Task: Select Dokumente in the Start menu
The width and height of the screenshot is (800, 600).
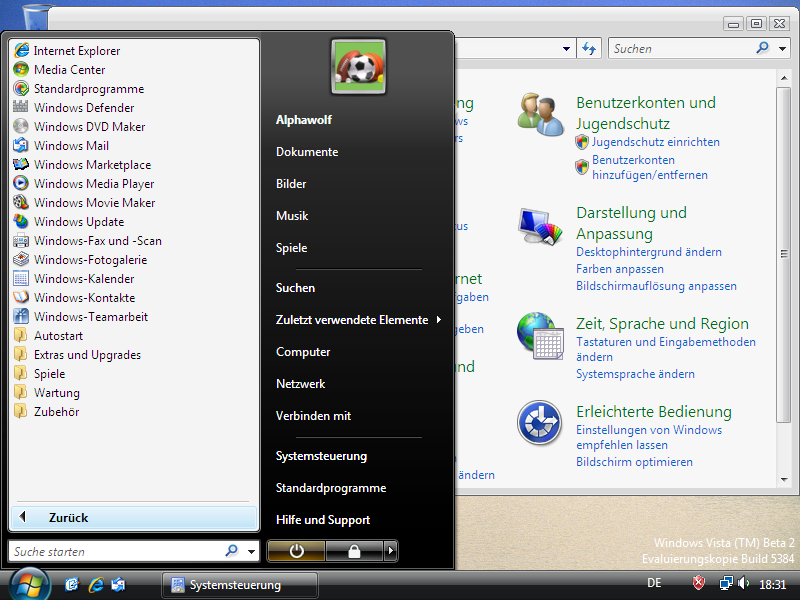Action: click(x=307, y=152)
